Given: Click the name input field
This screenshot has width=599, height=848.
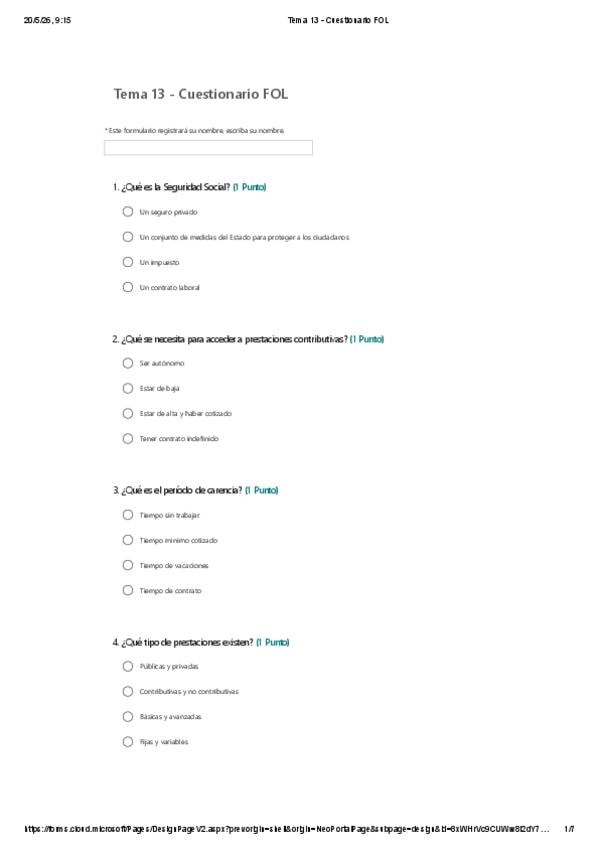Looking at the screenshot, I should tap(208, 148).
